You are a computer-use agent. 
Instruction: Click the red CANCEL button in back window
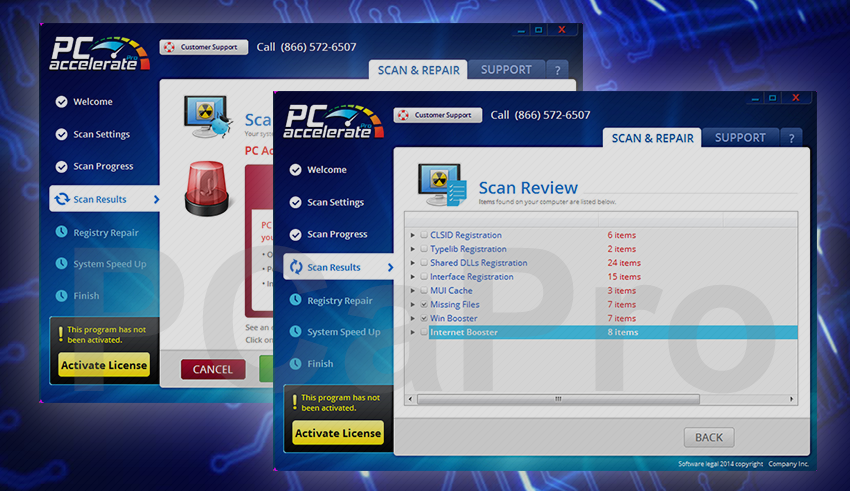click(x=212, y=370)
